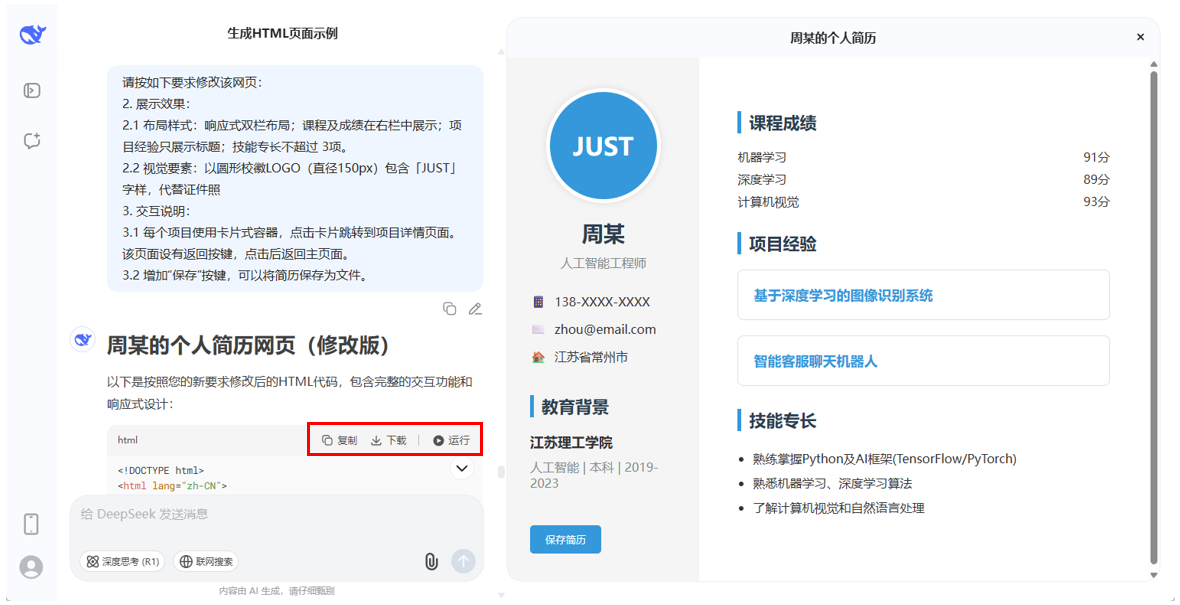Click the job title 人工智能工程师
1180x605 pixels.
click(x=603, y=263)
